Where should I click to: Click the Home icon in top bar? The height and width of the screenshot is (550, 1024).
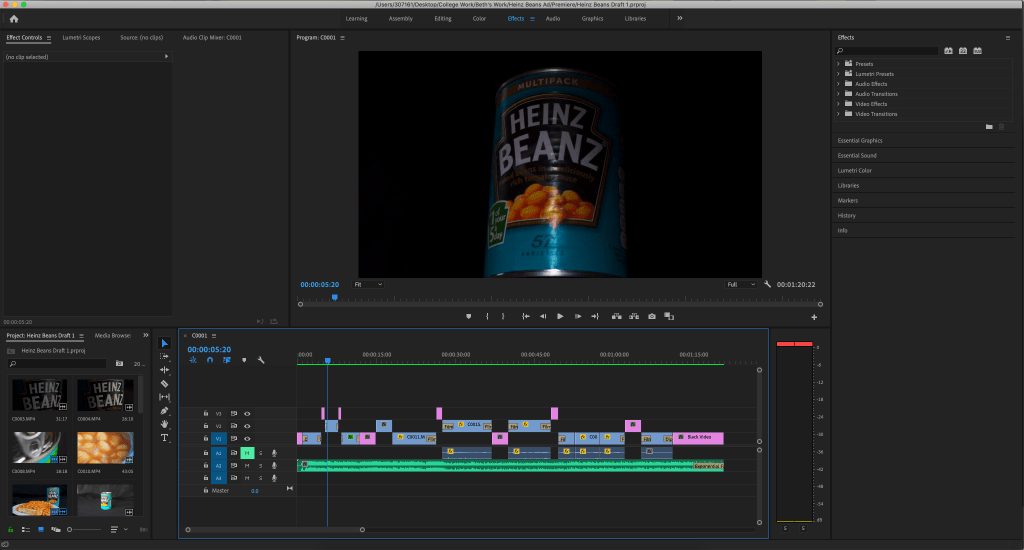14,18
